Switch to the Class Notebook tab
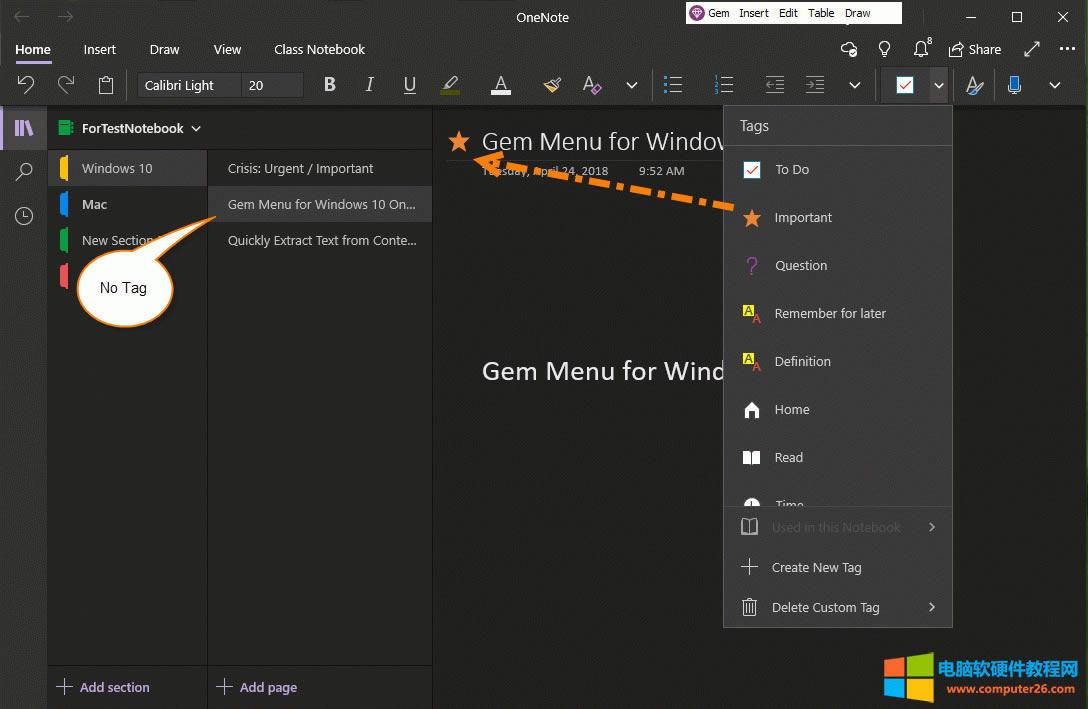 click(319, 49)
